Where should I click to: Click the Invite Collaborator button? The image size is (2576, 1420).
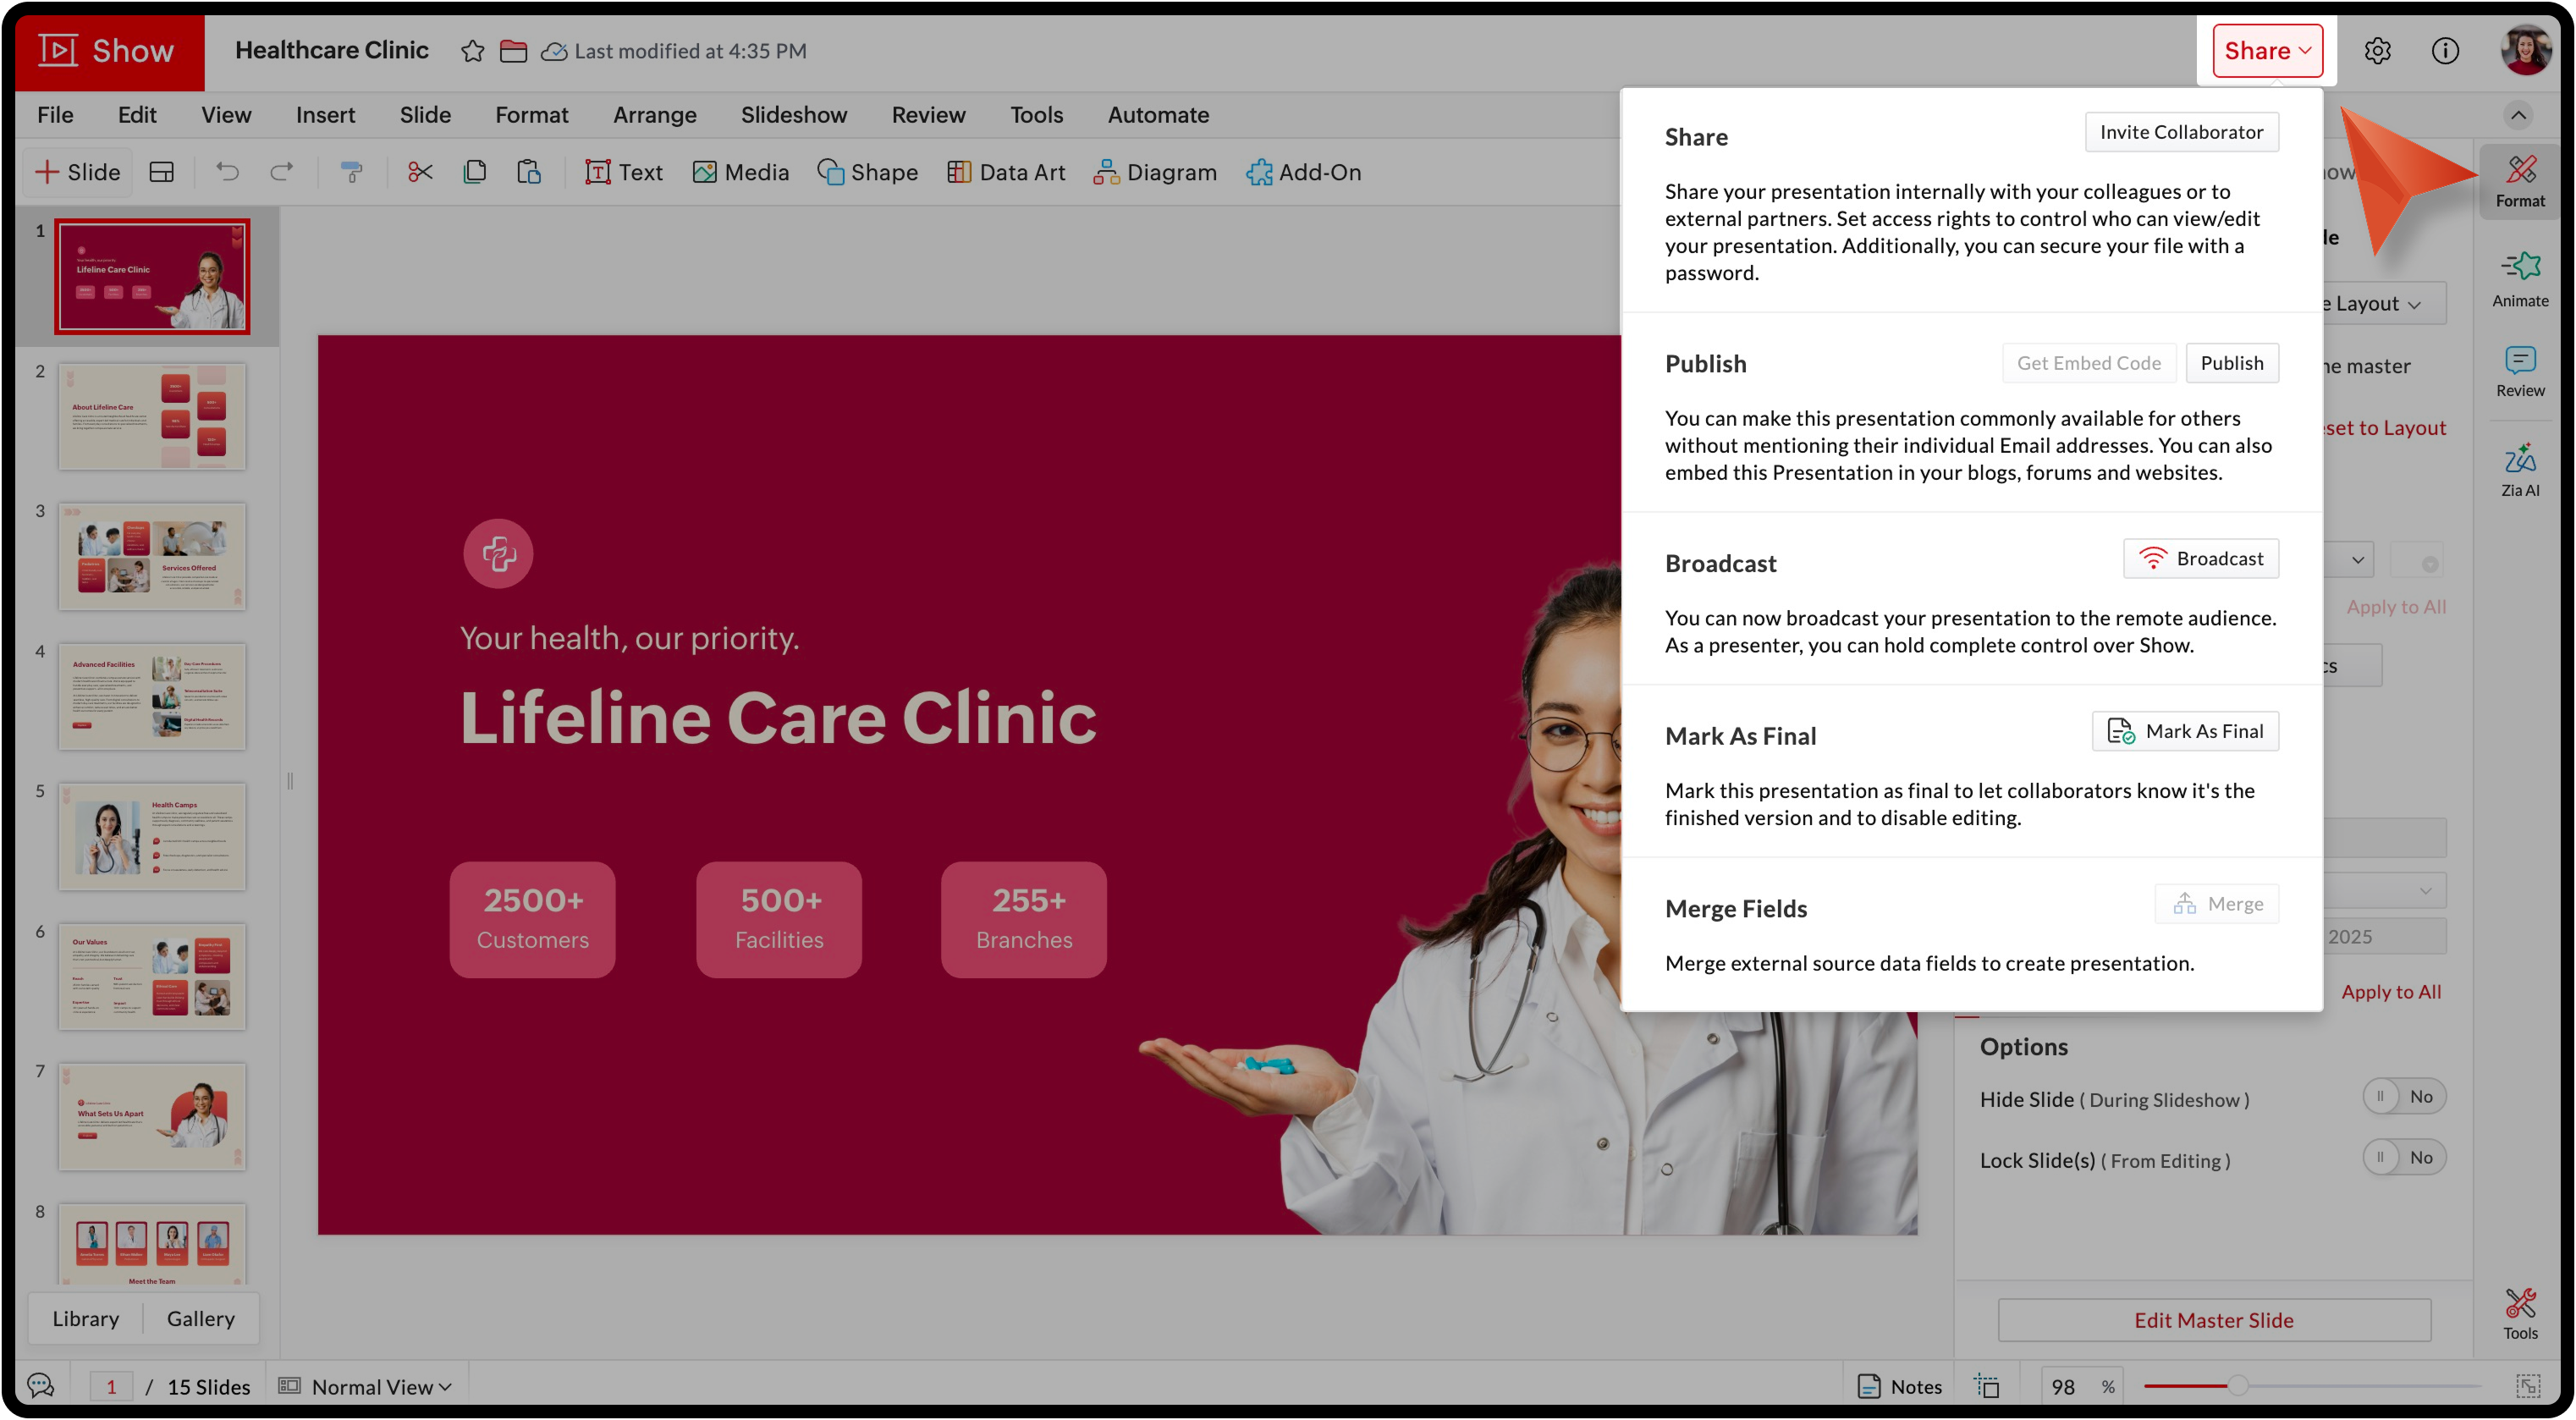point(2180,132)
